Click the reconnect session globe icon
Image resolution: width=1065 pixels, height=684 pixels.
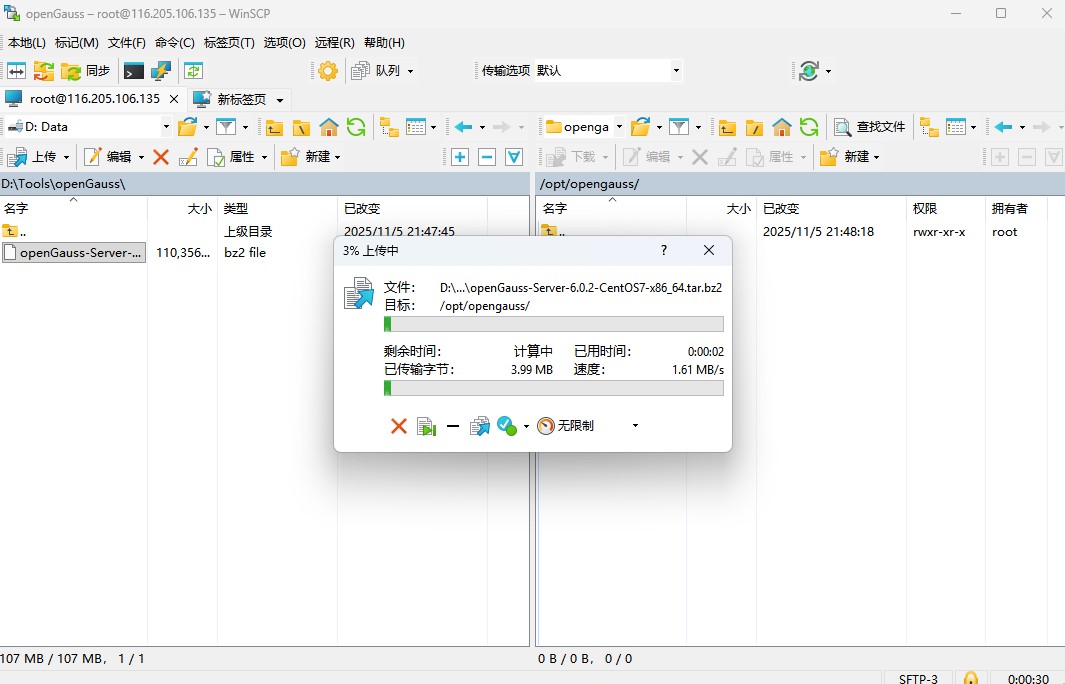[x=808, y=71]
